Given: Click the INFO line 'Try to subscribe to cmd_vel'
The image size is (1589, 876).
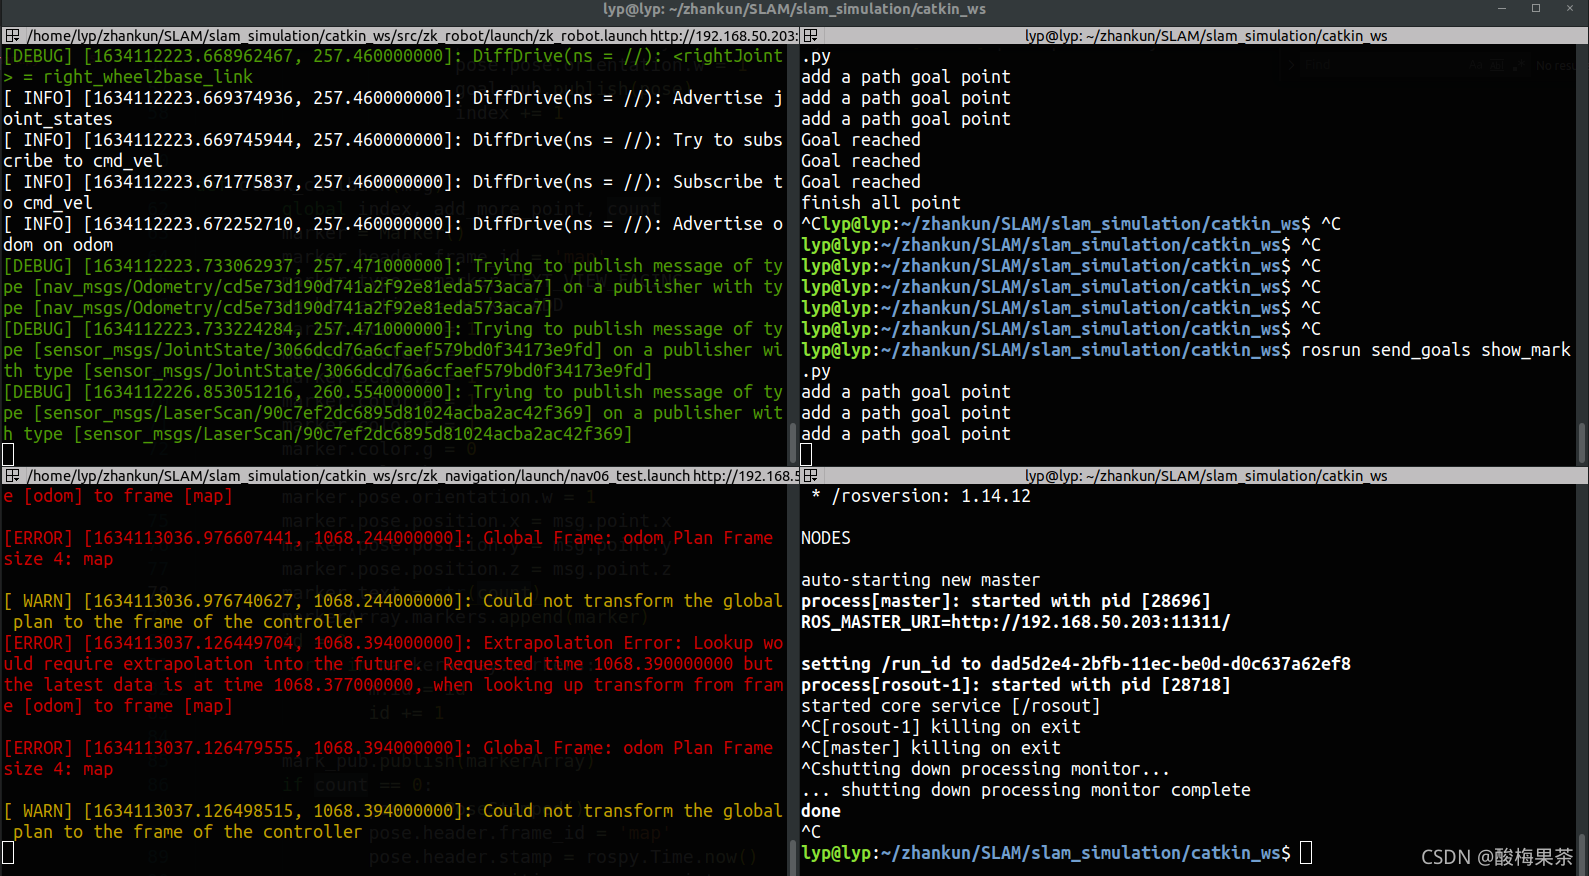Looking at the screenshot, I should tap(393, 150).
